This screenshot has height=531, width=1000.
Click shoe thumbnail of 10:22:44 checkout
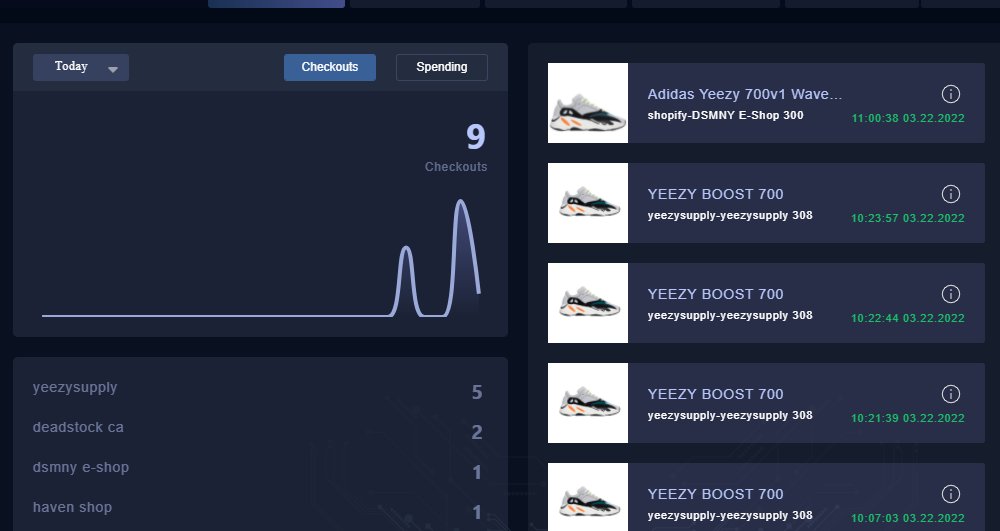(588, 303)
